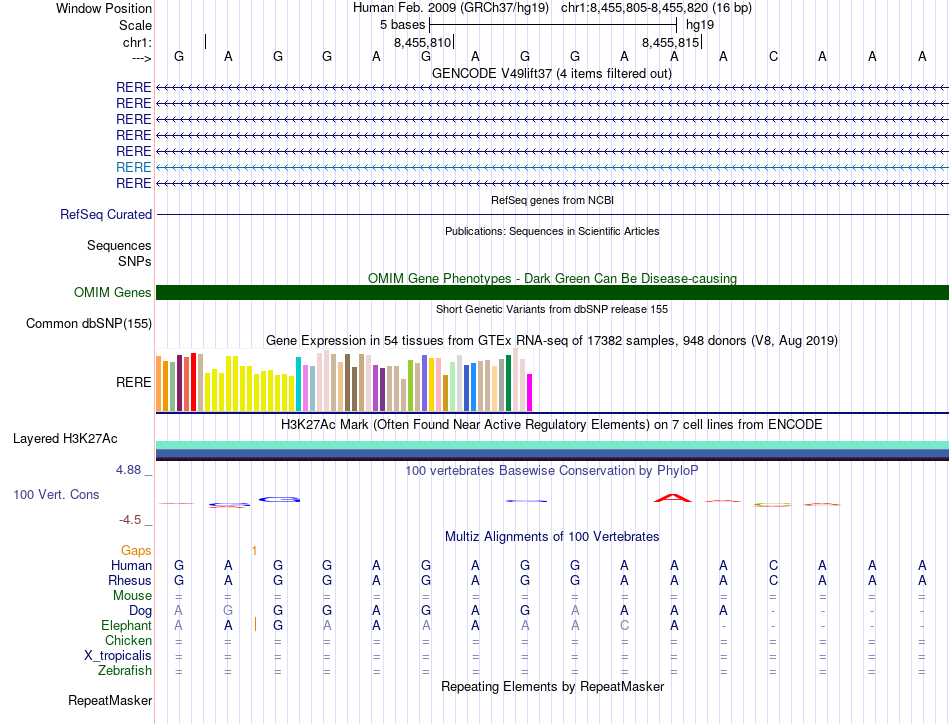The image size is (950, 724).
Task: Click the C base in the top sequence row
Action: coord(773,56)
